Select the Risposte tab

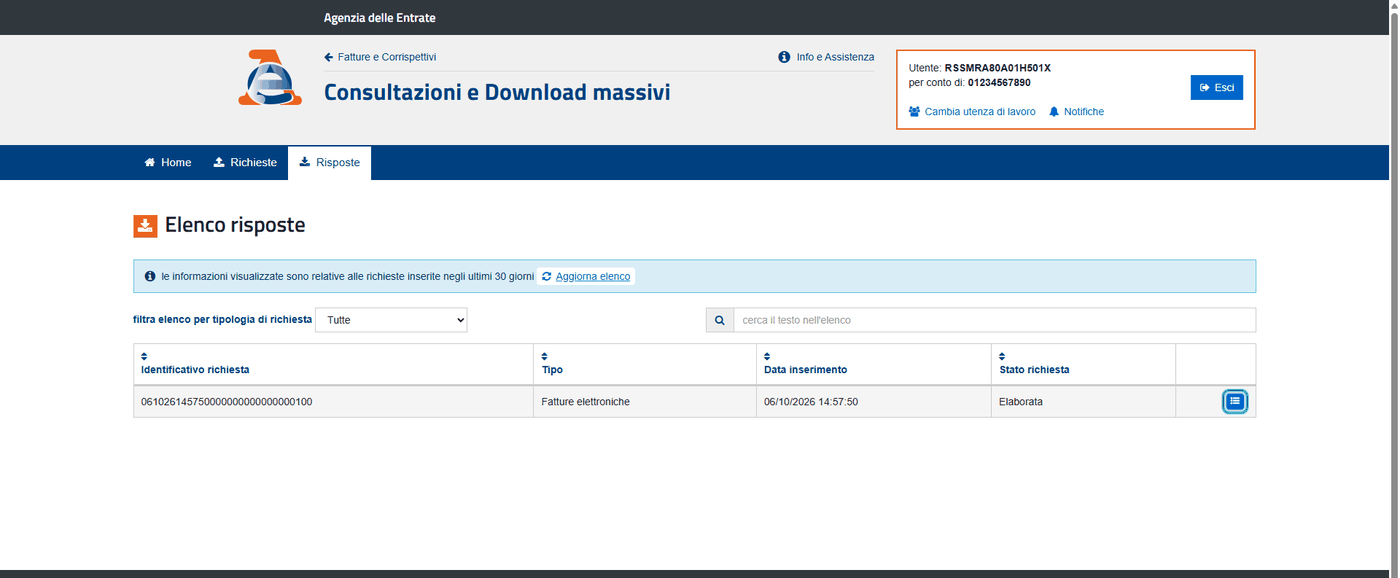click(x=330, y=163)
